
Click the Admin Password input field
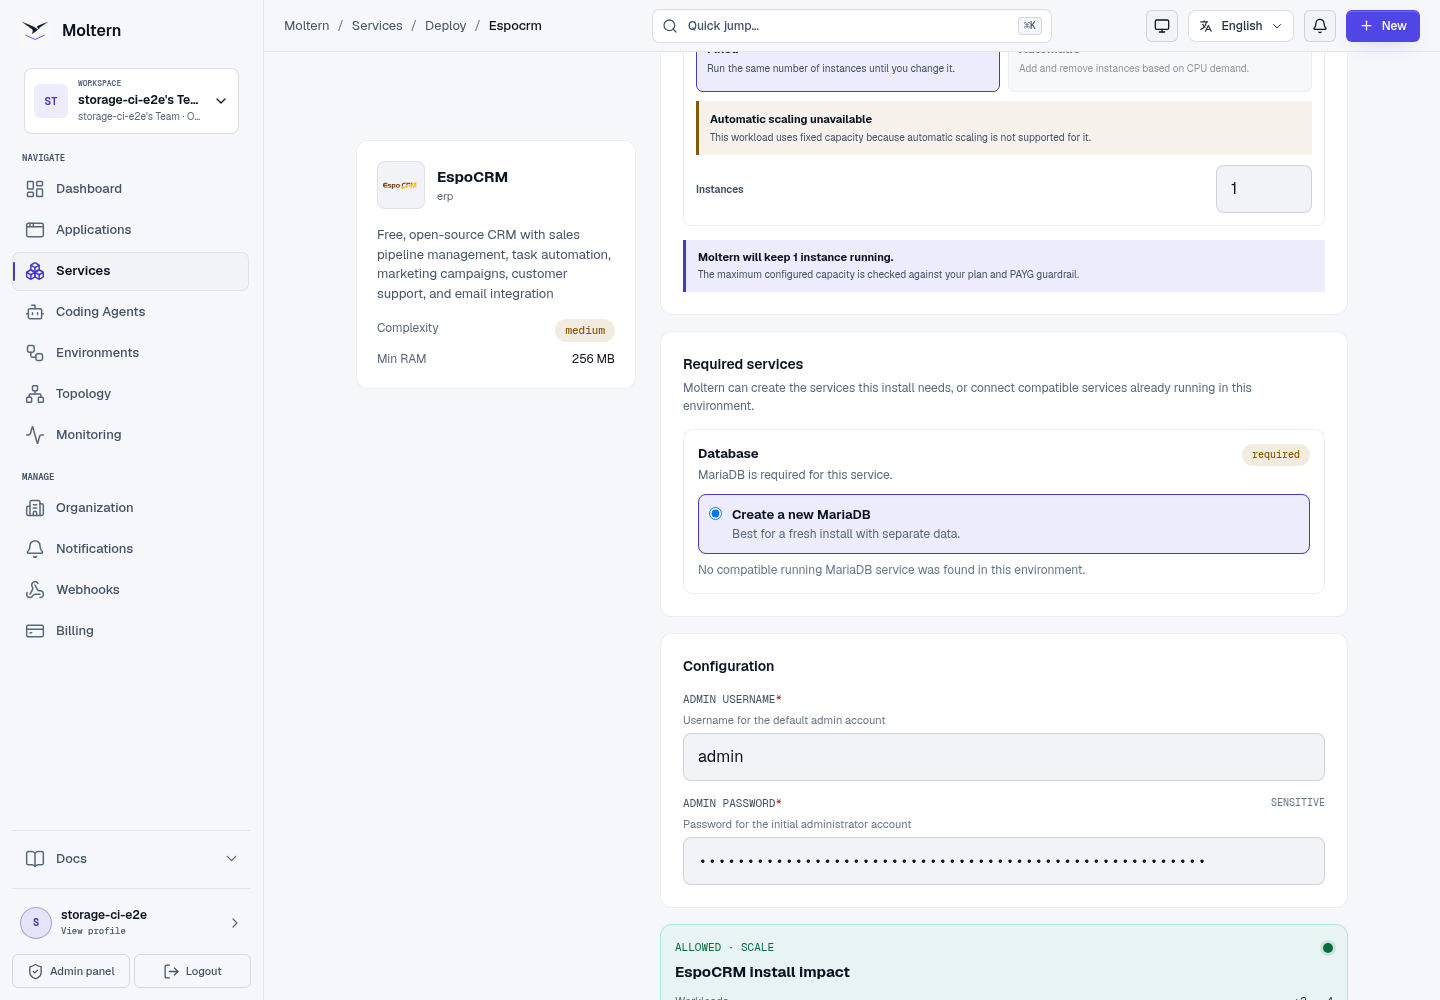pos(1004,861)
